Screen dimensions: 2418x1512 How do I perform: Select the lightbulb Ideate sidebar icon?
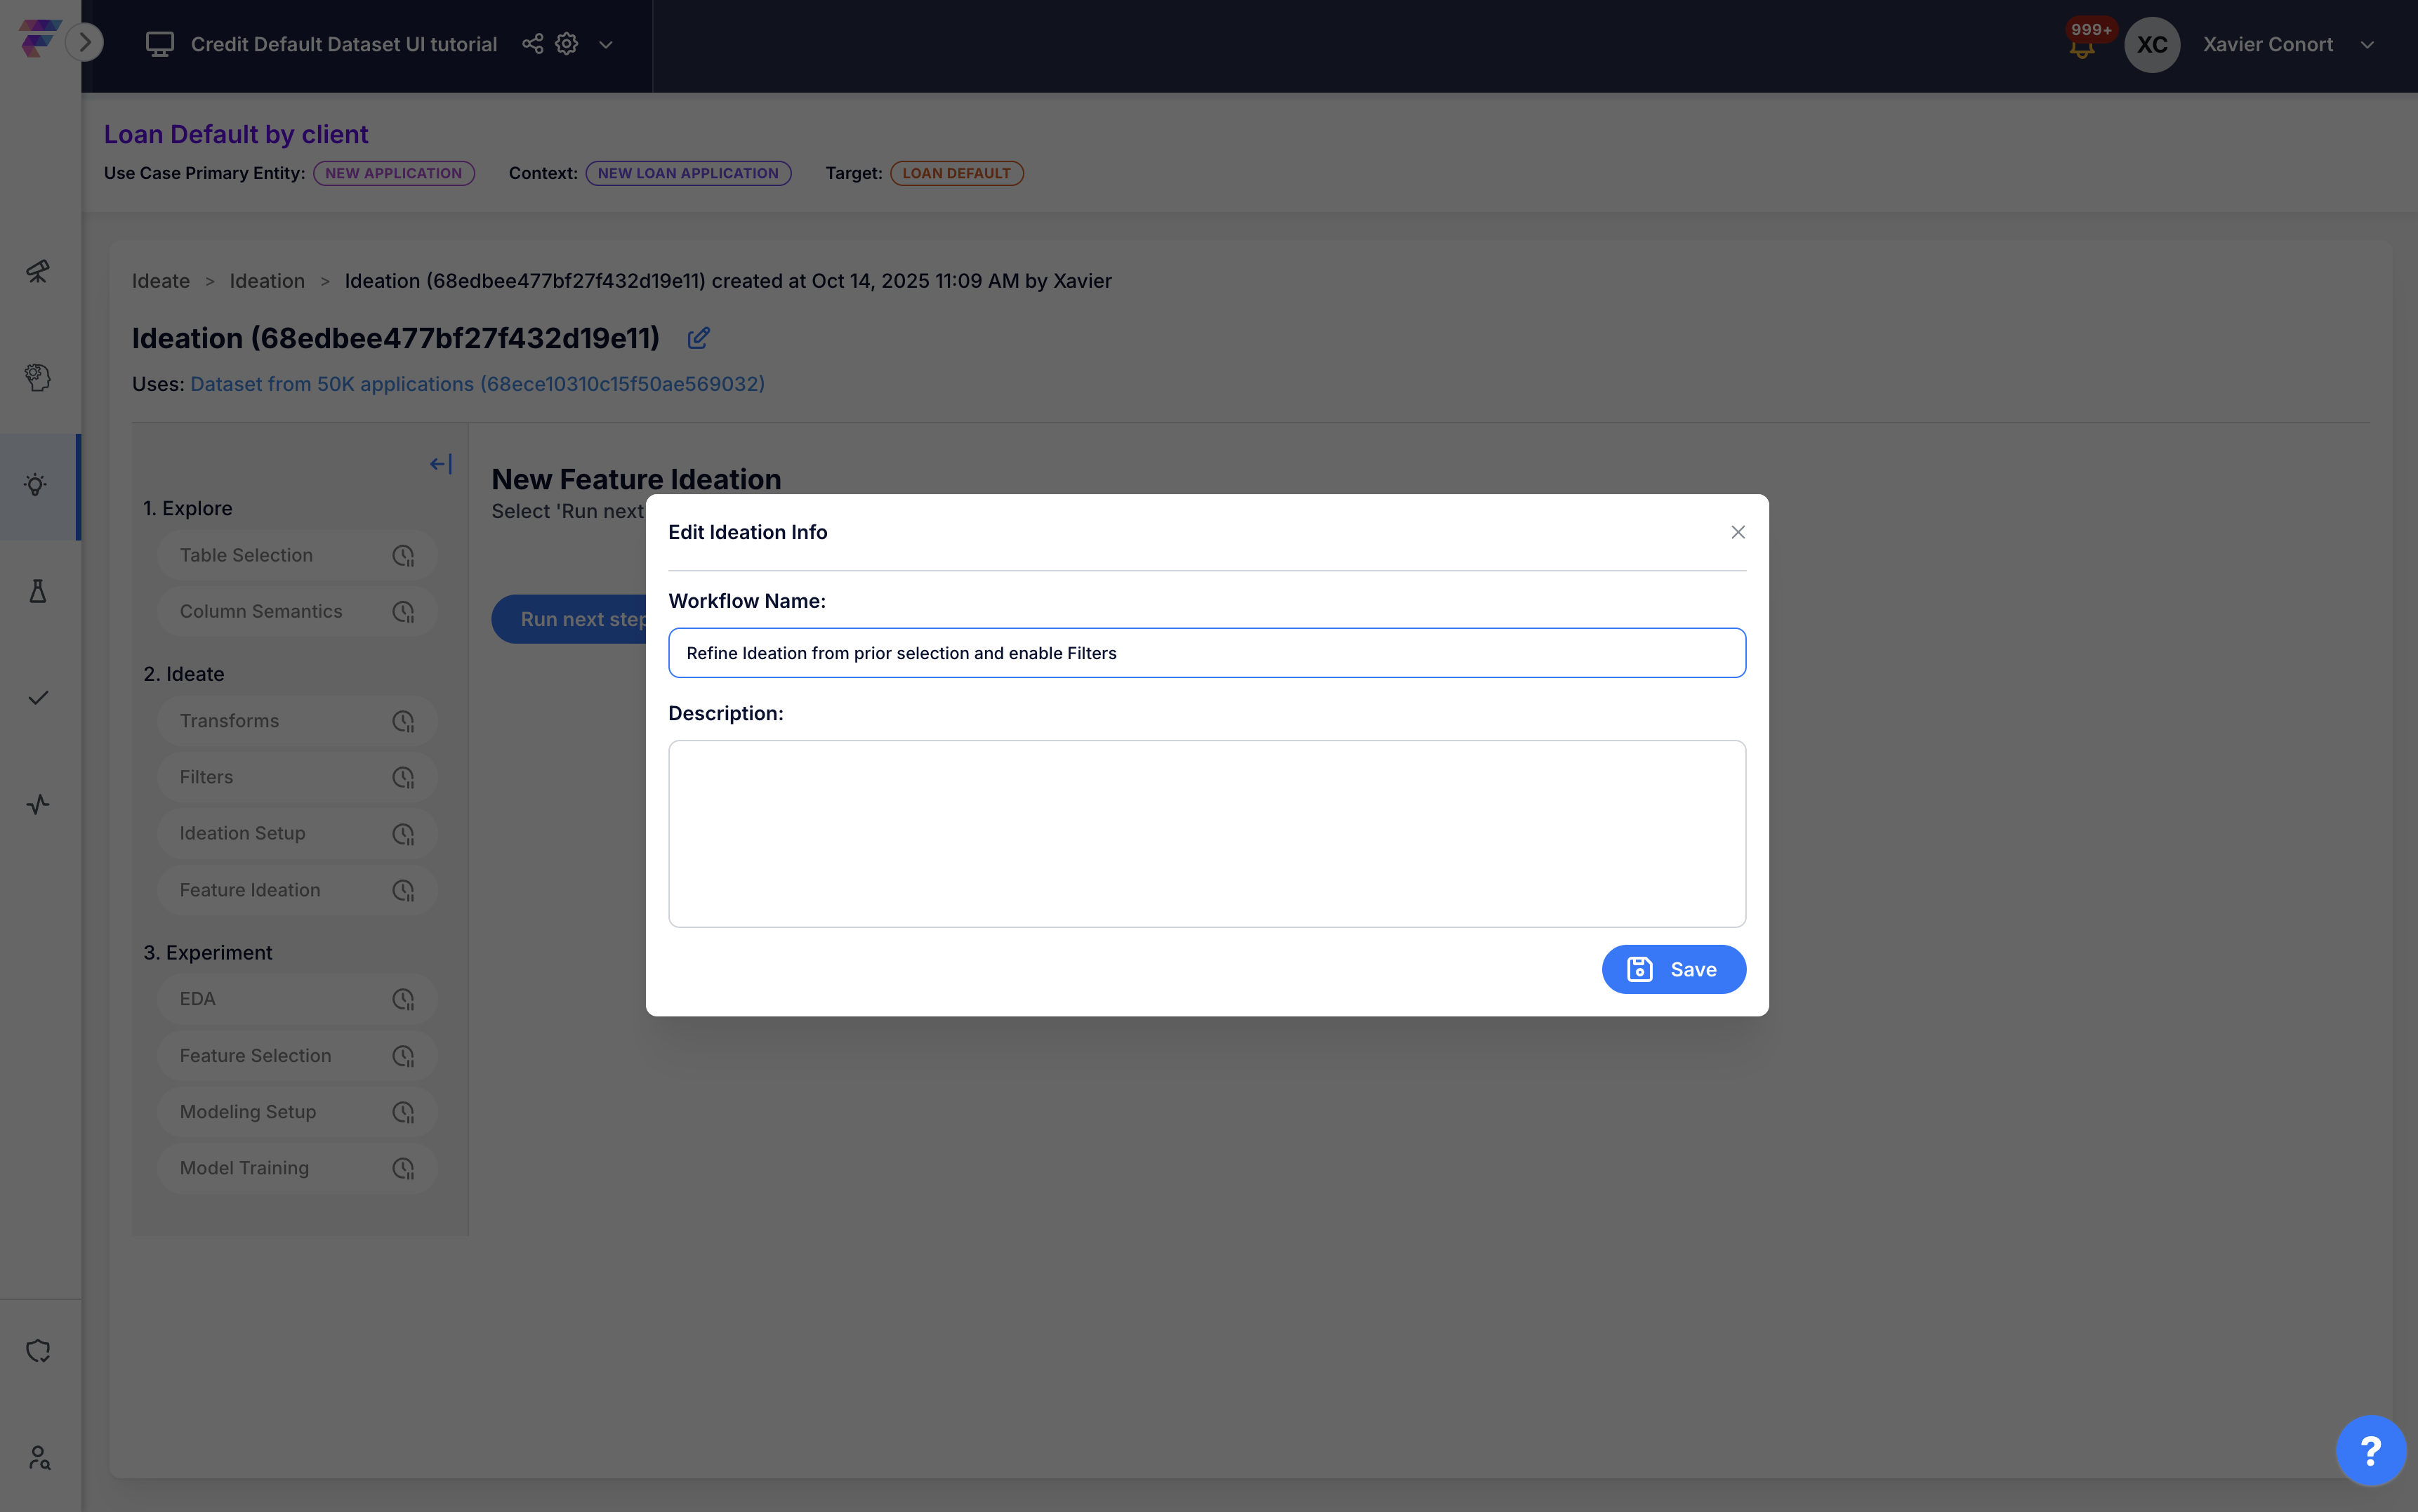coord(36,485)
